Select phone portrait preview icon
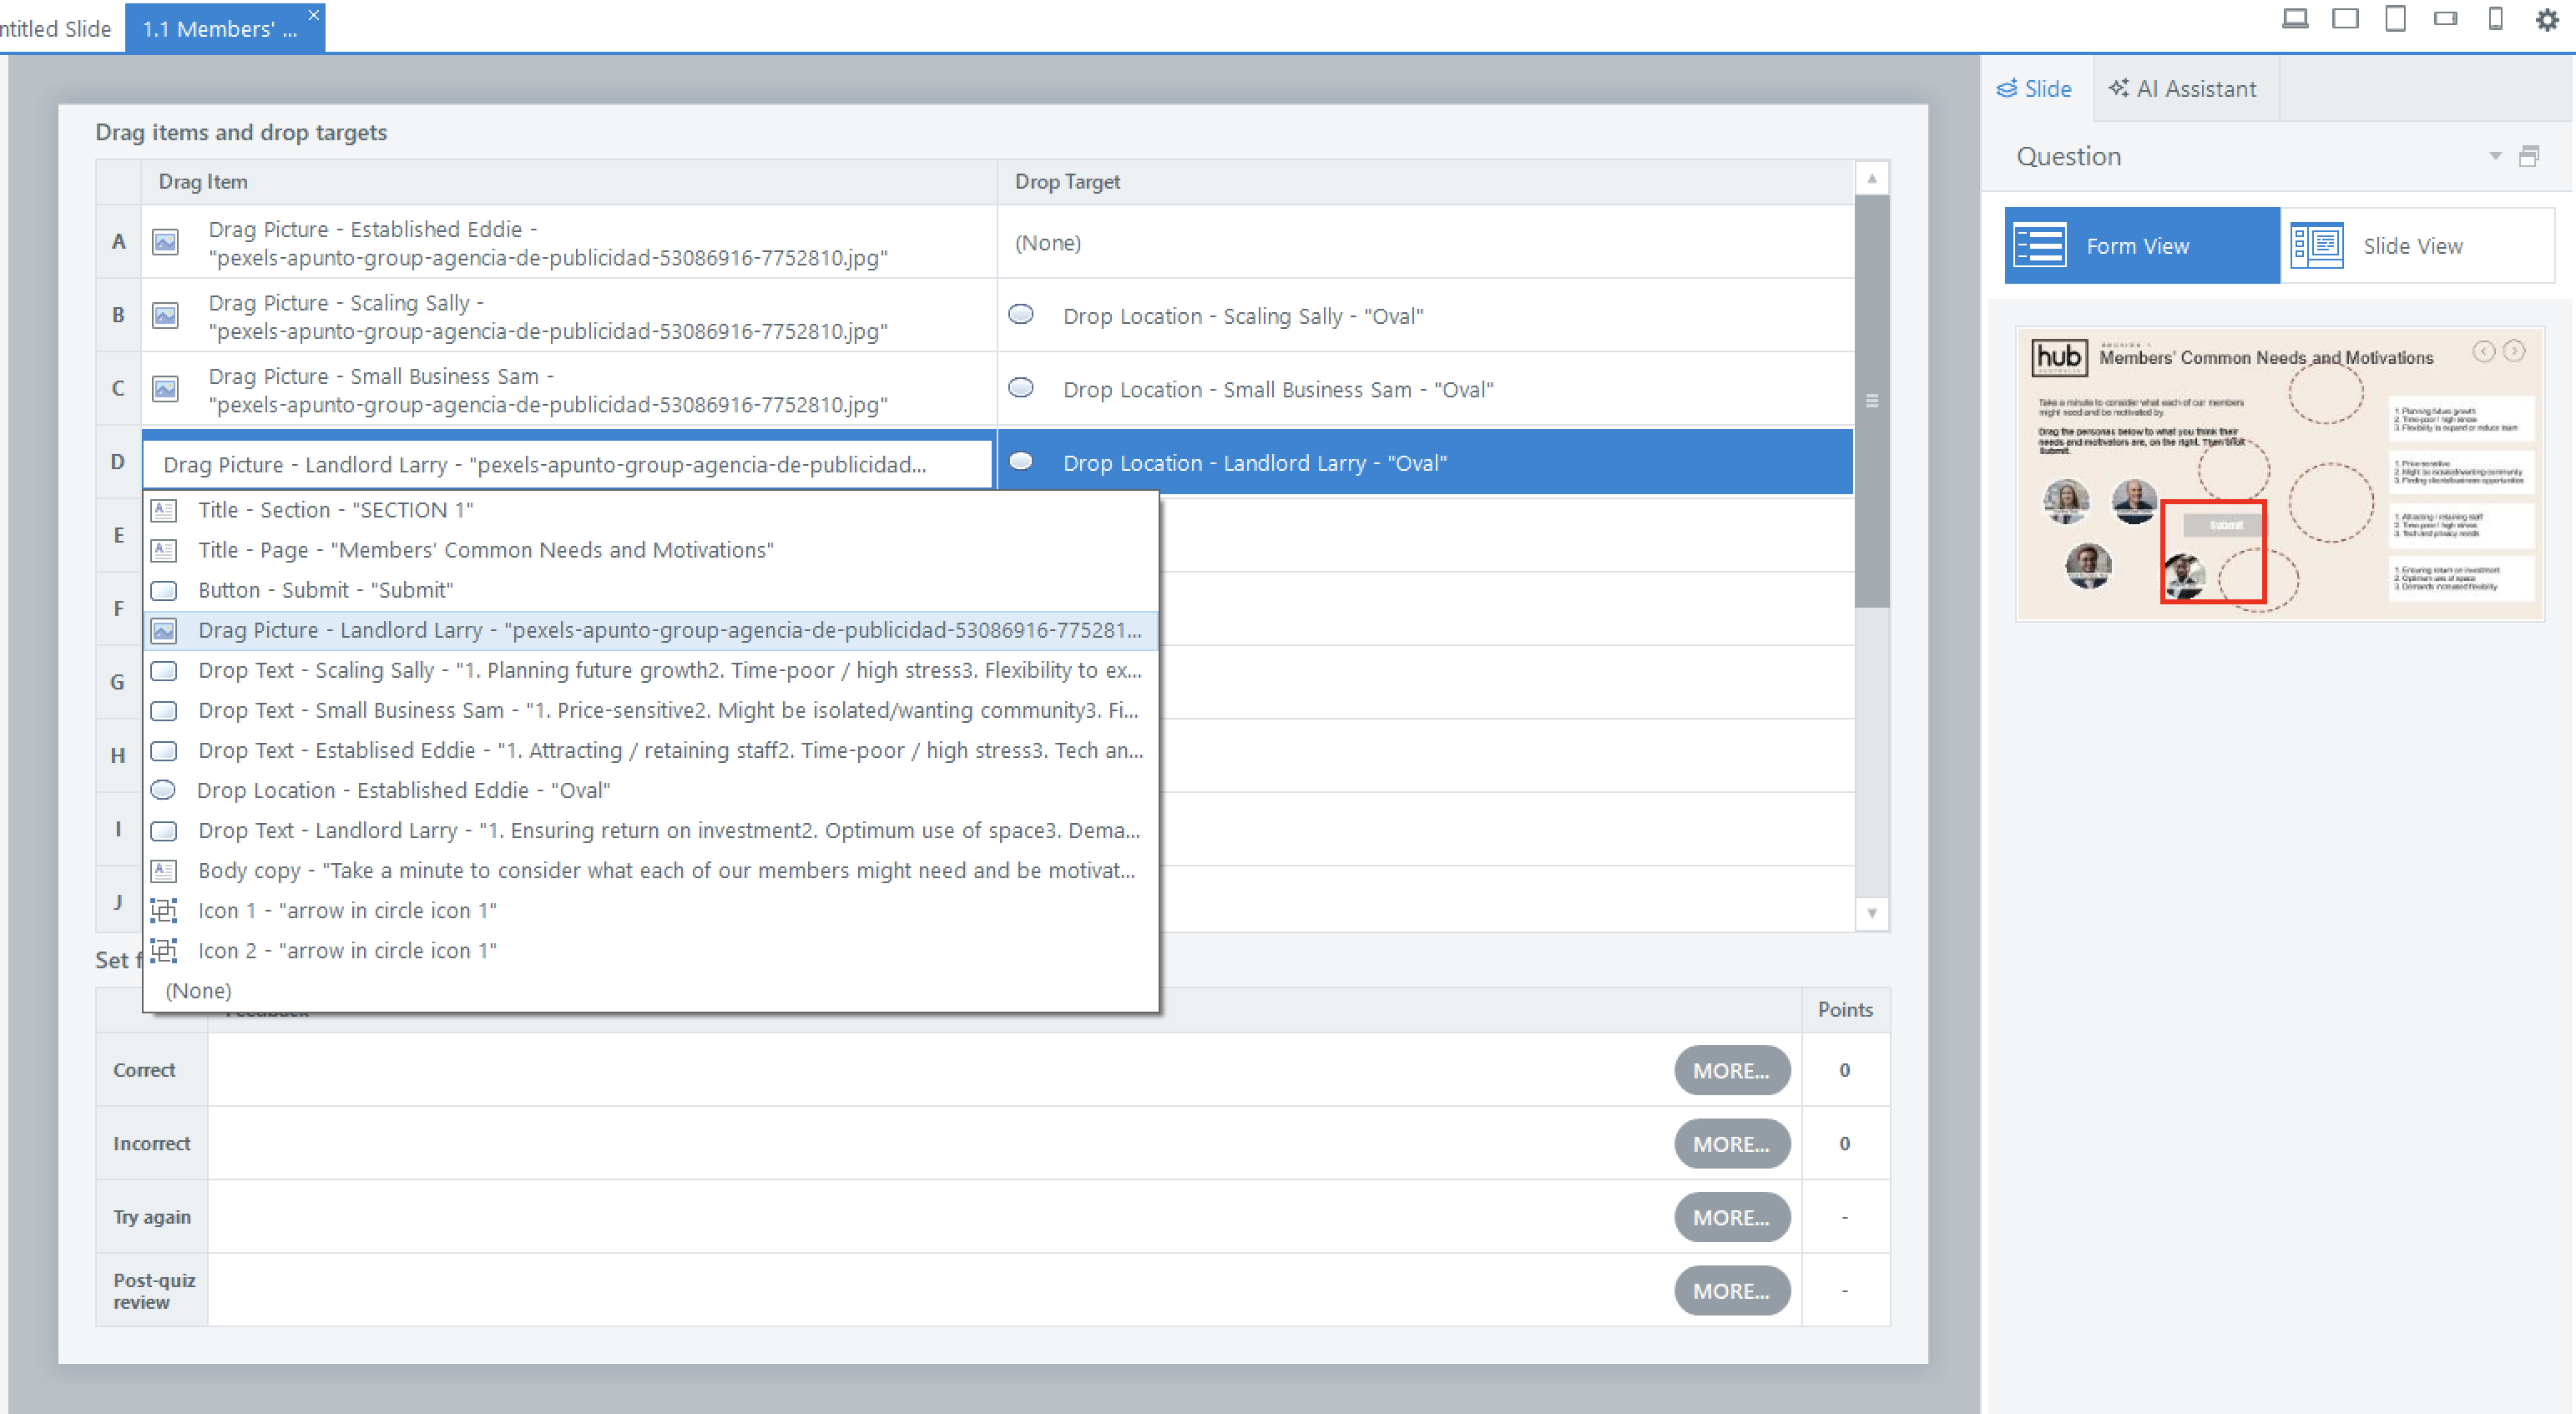The image size is (2576, 1414). click(2495, 19)
